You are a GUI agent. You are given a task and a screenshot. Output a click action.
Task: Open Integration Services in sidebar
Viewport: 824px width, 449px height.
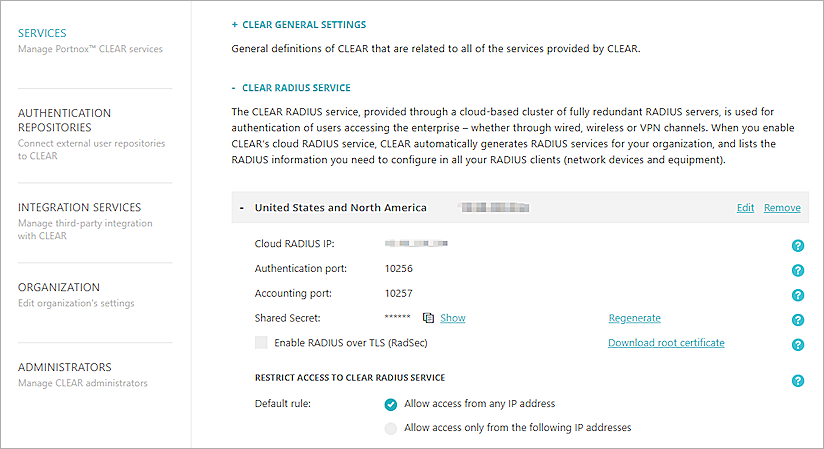79,207
